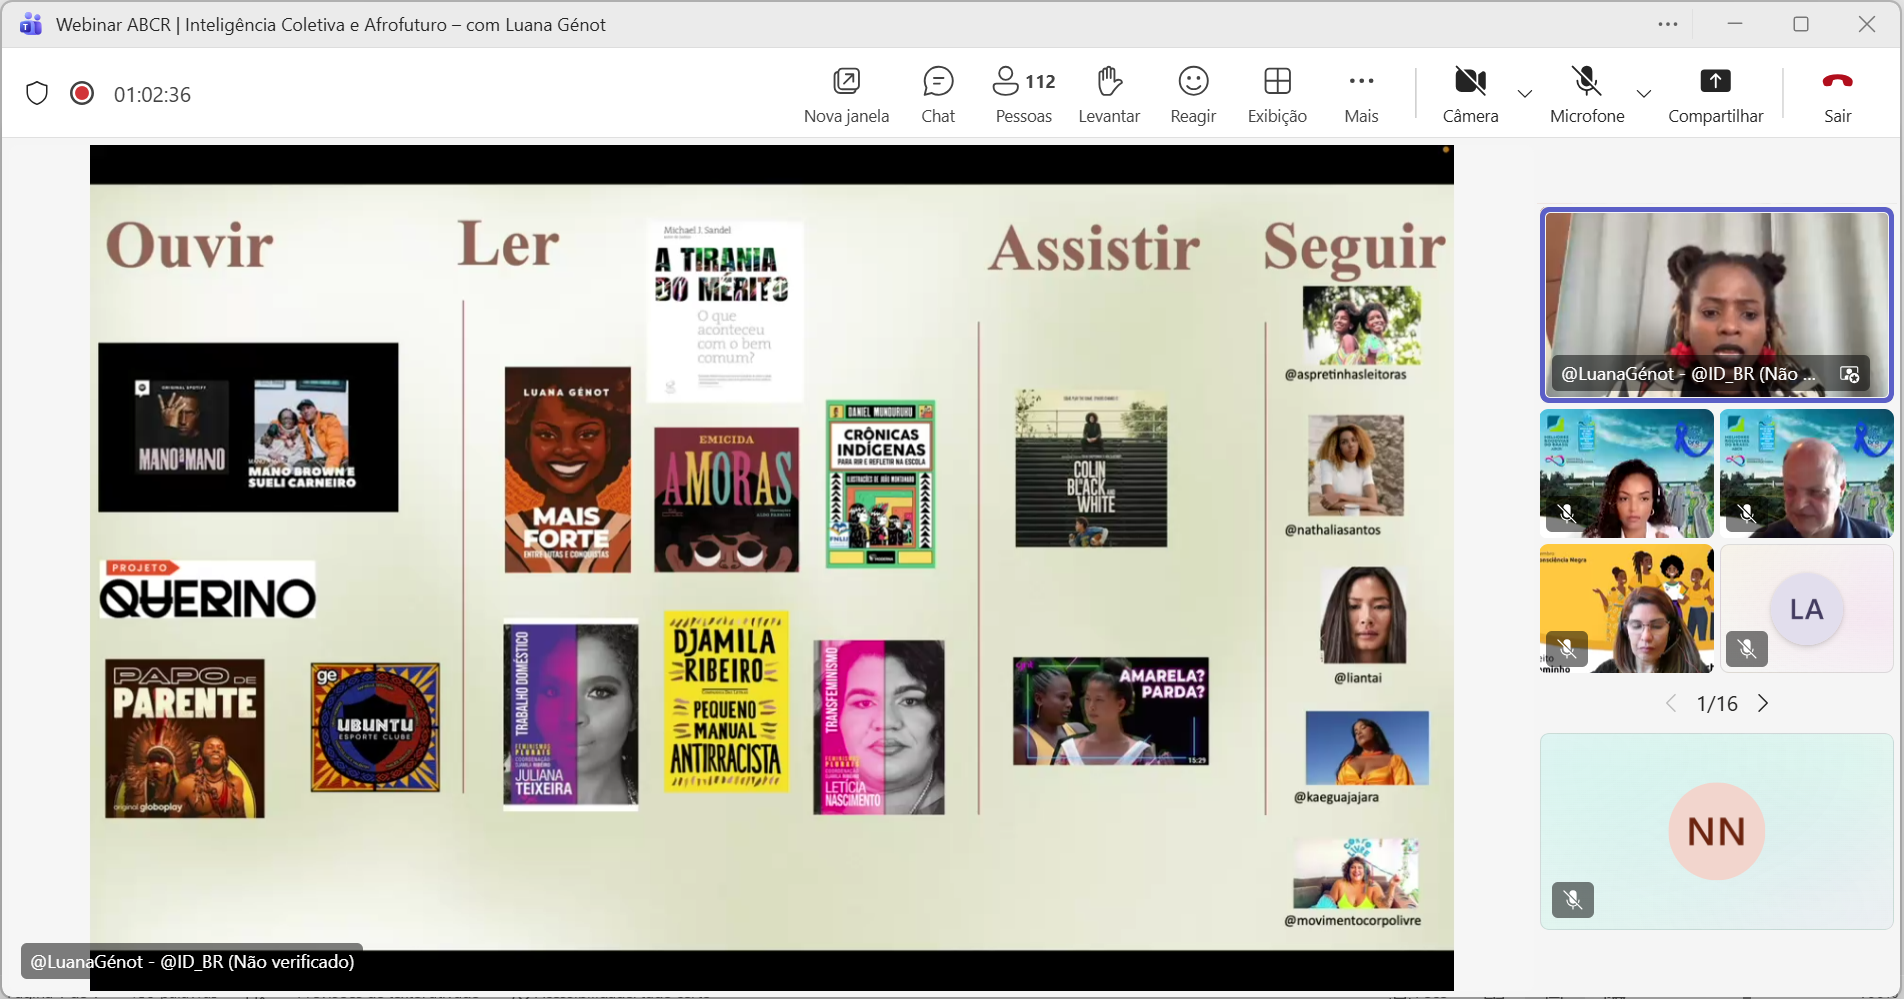
Task: Raise hand with Levantar button
Action: pos(1109,95)
